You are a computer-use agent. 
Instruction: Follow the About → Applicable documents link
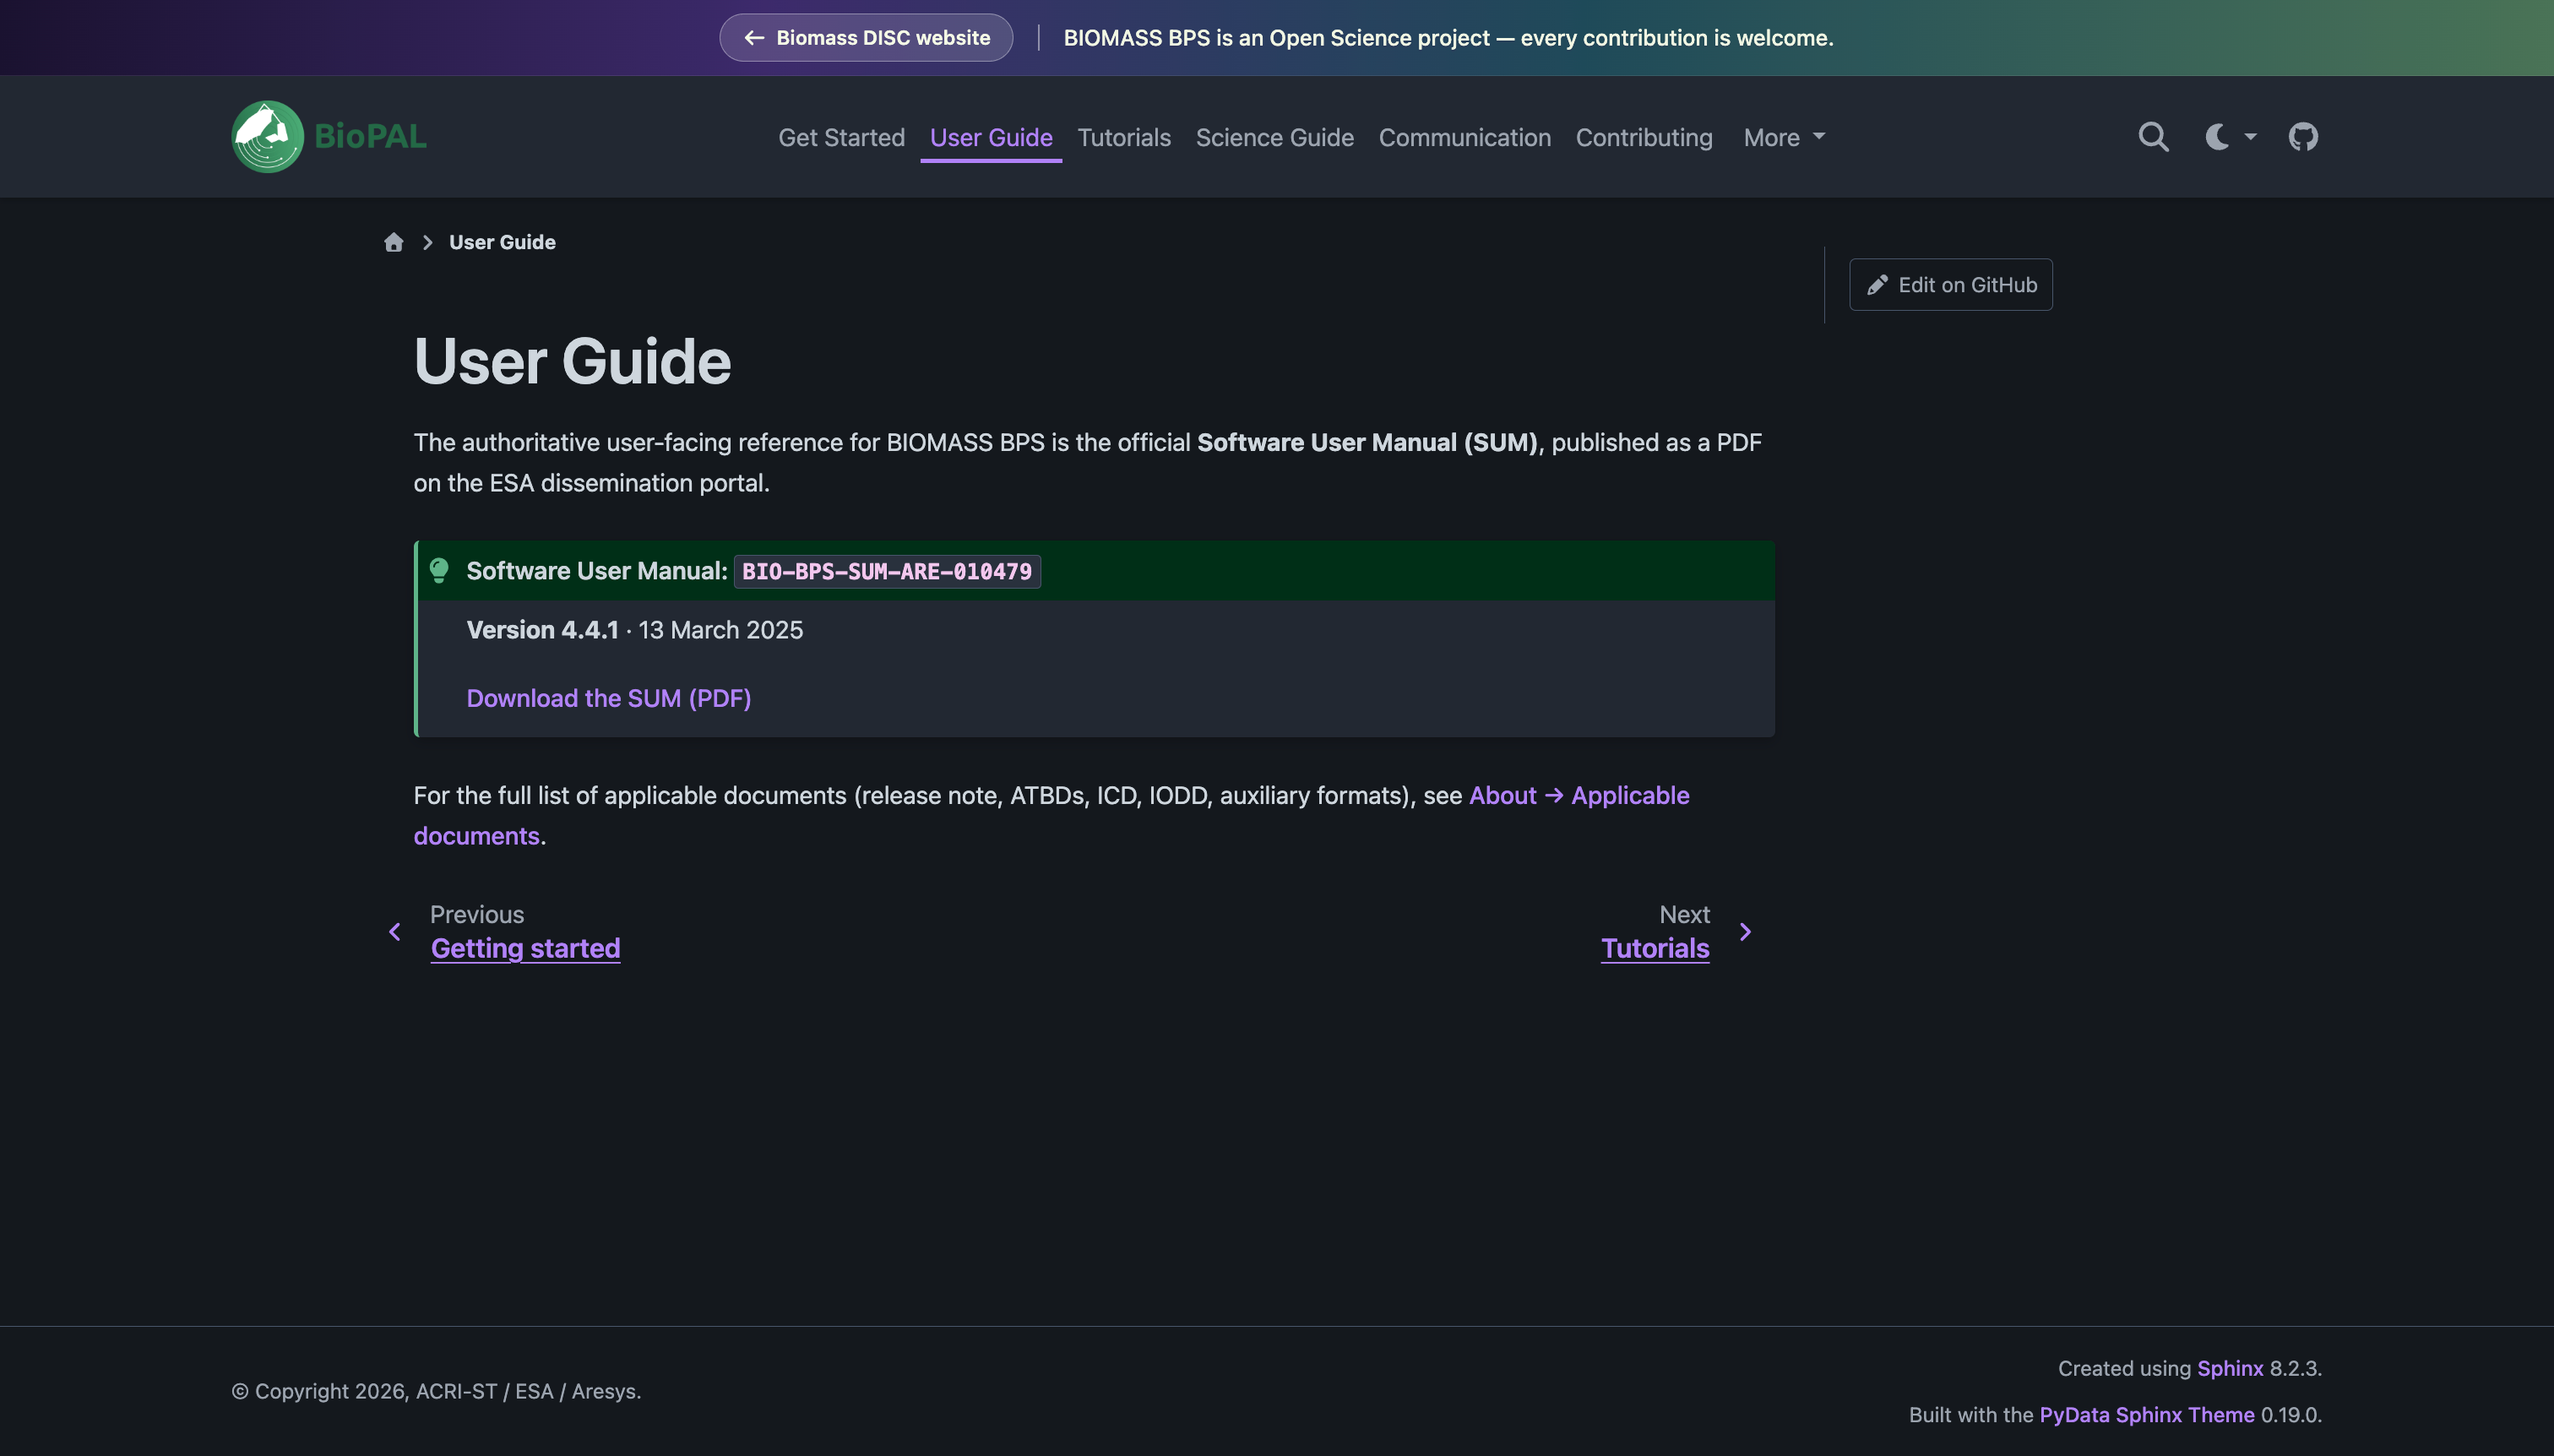[x=1578, y=796]
